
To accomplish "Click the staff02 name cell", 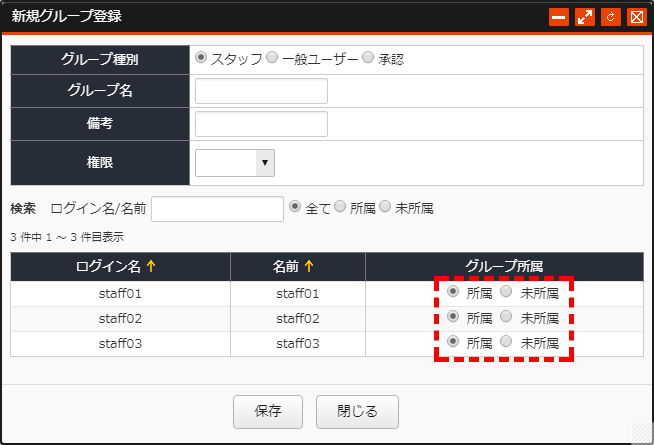I will (x=298, y=319).
